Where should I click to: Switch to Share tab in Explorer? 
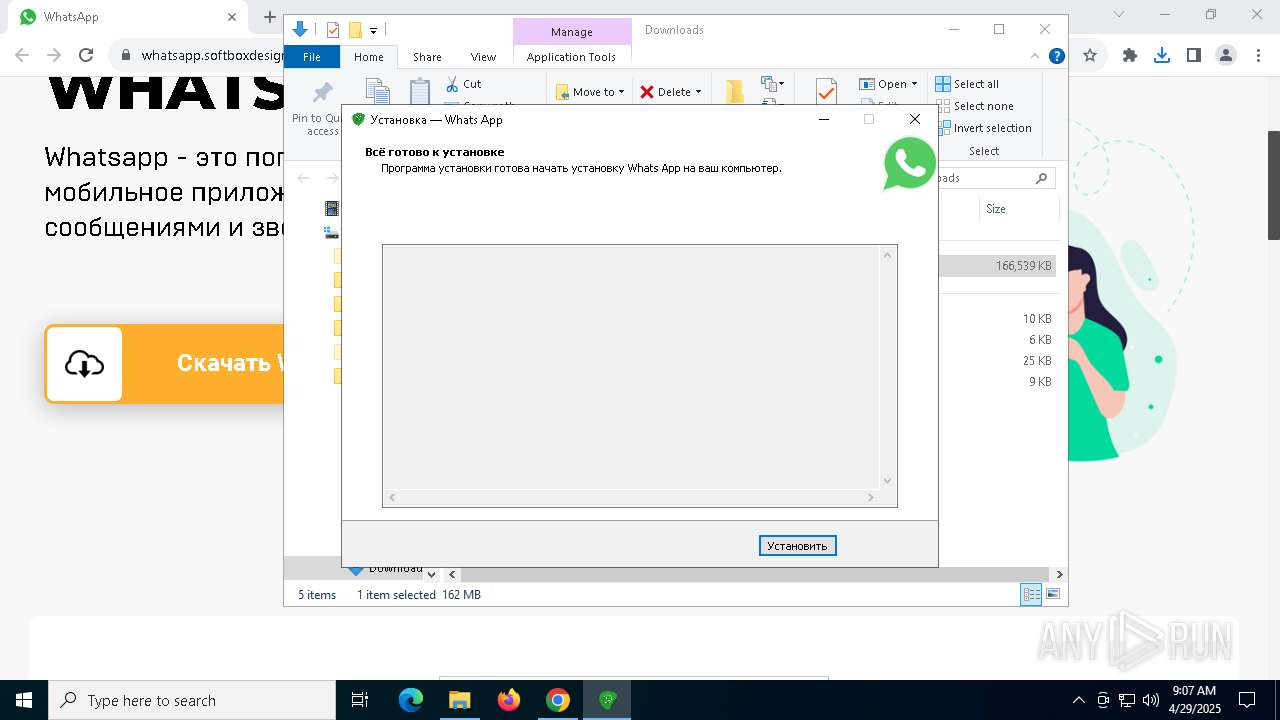pos(427,57)
